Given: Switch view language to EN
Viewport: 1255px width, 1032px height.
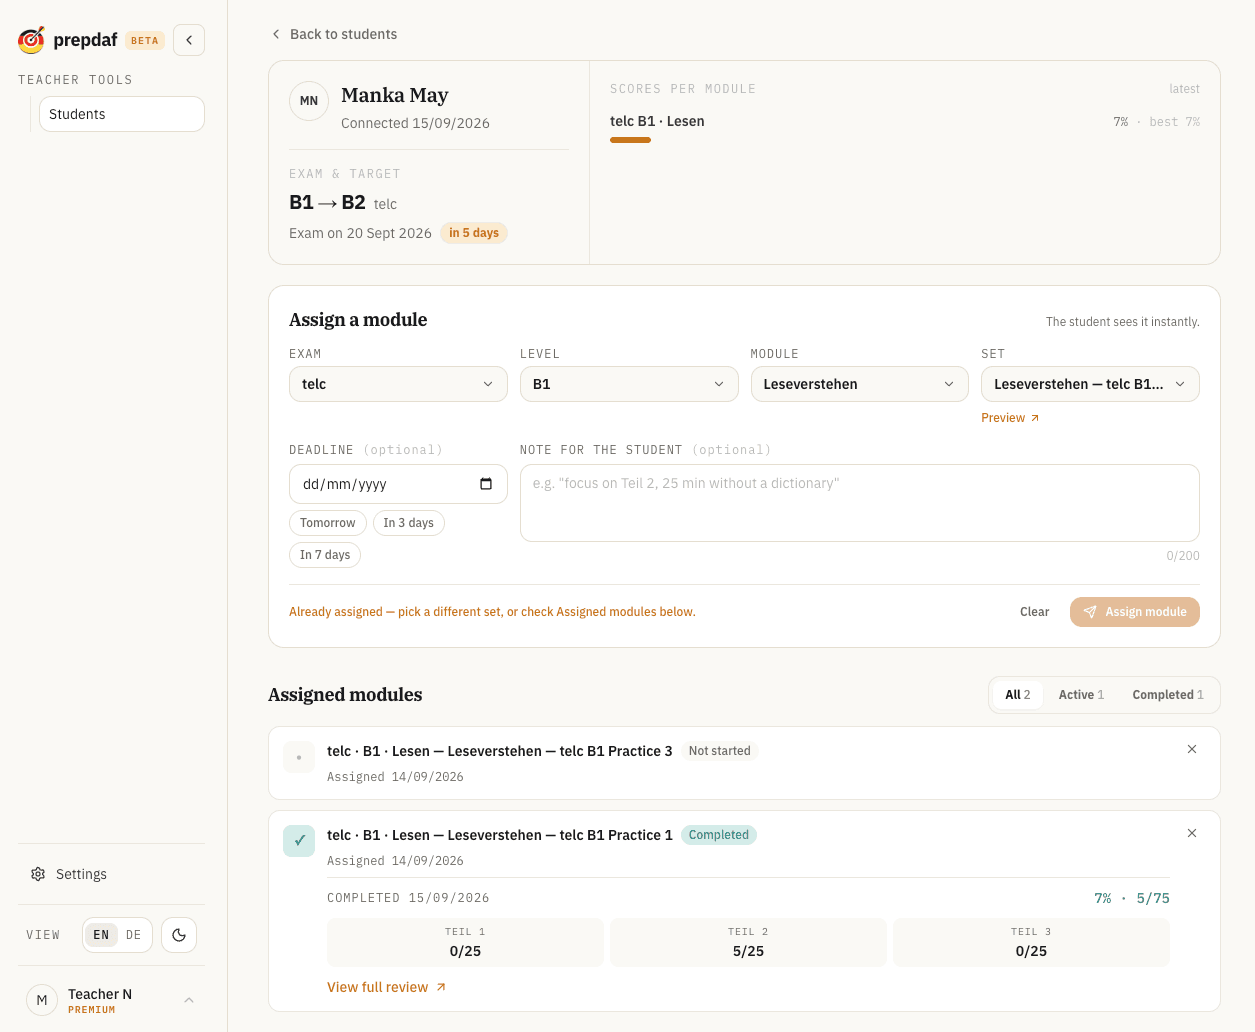Looking at the screenshot, I should [101, 935].
